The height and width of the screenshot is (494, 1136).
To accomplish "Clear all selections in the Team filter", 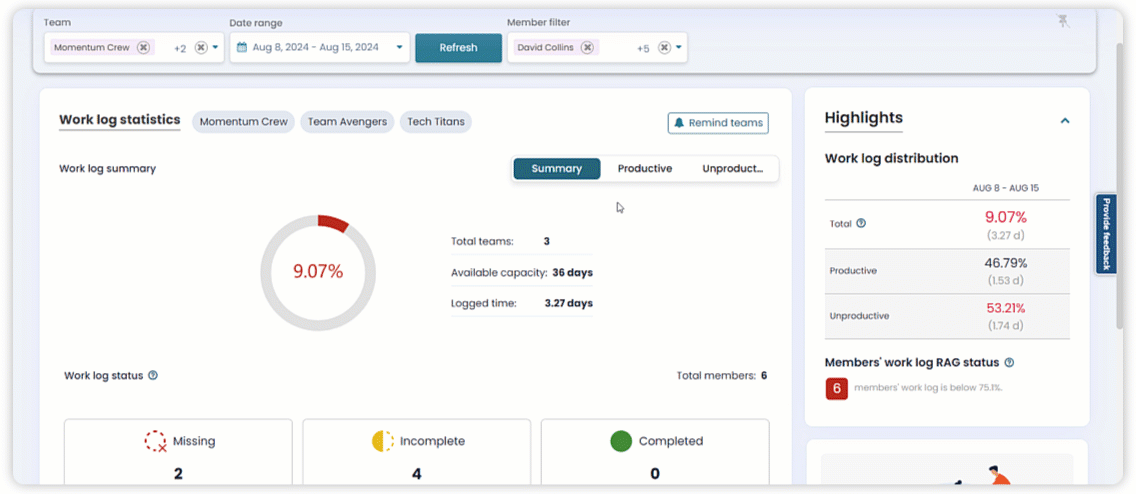I will [200, 47].
